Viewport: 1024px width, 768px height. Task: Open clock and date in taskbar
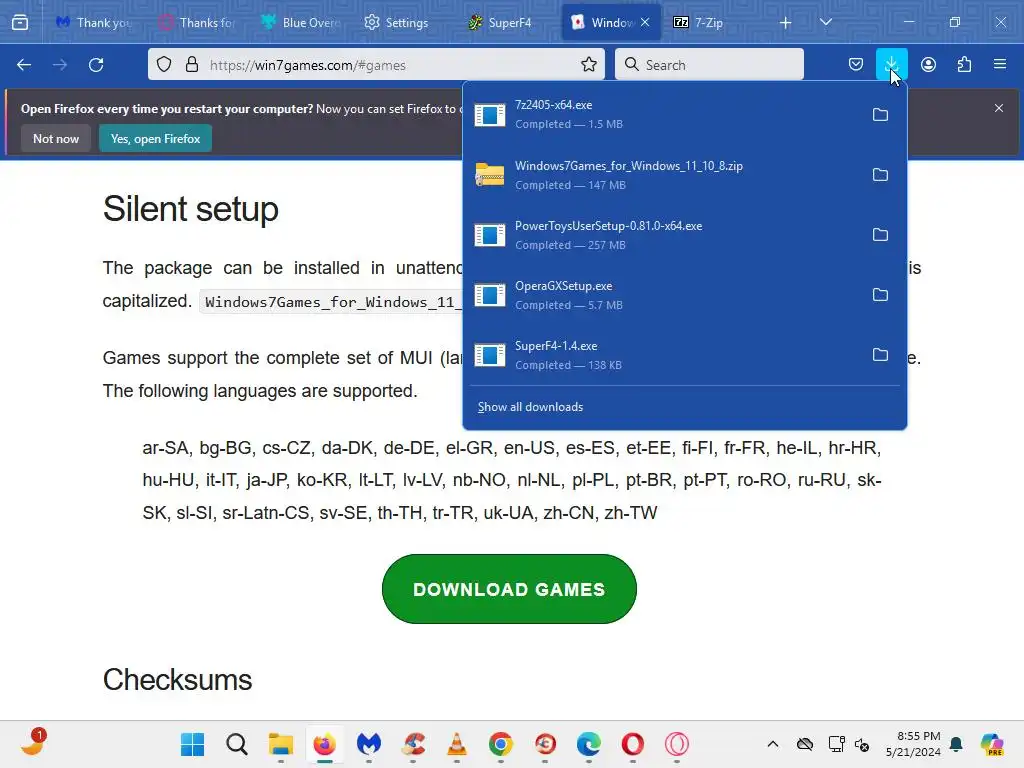point(913,744)
